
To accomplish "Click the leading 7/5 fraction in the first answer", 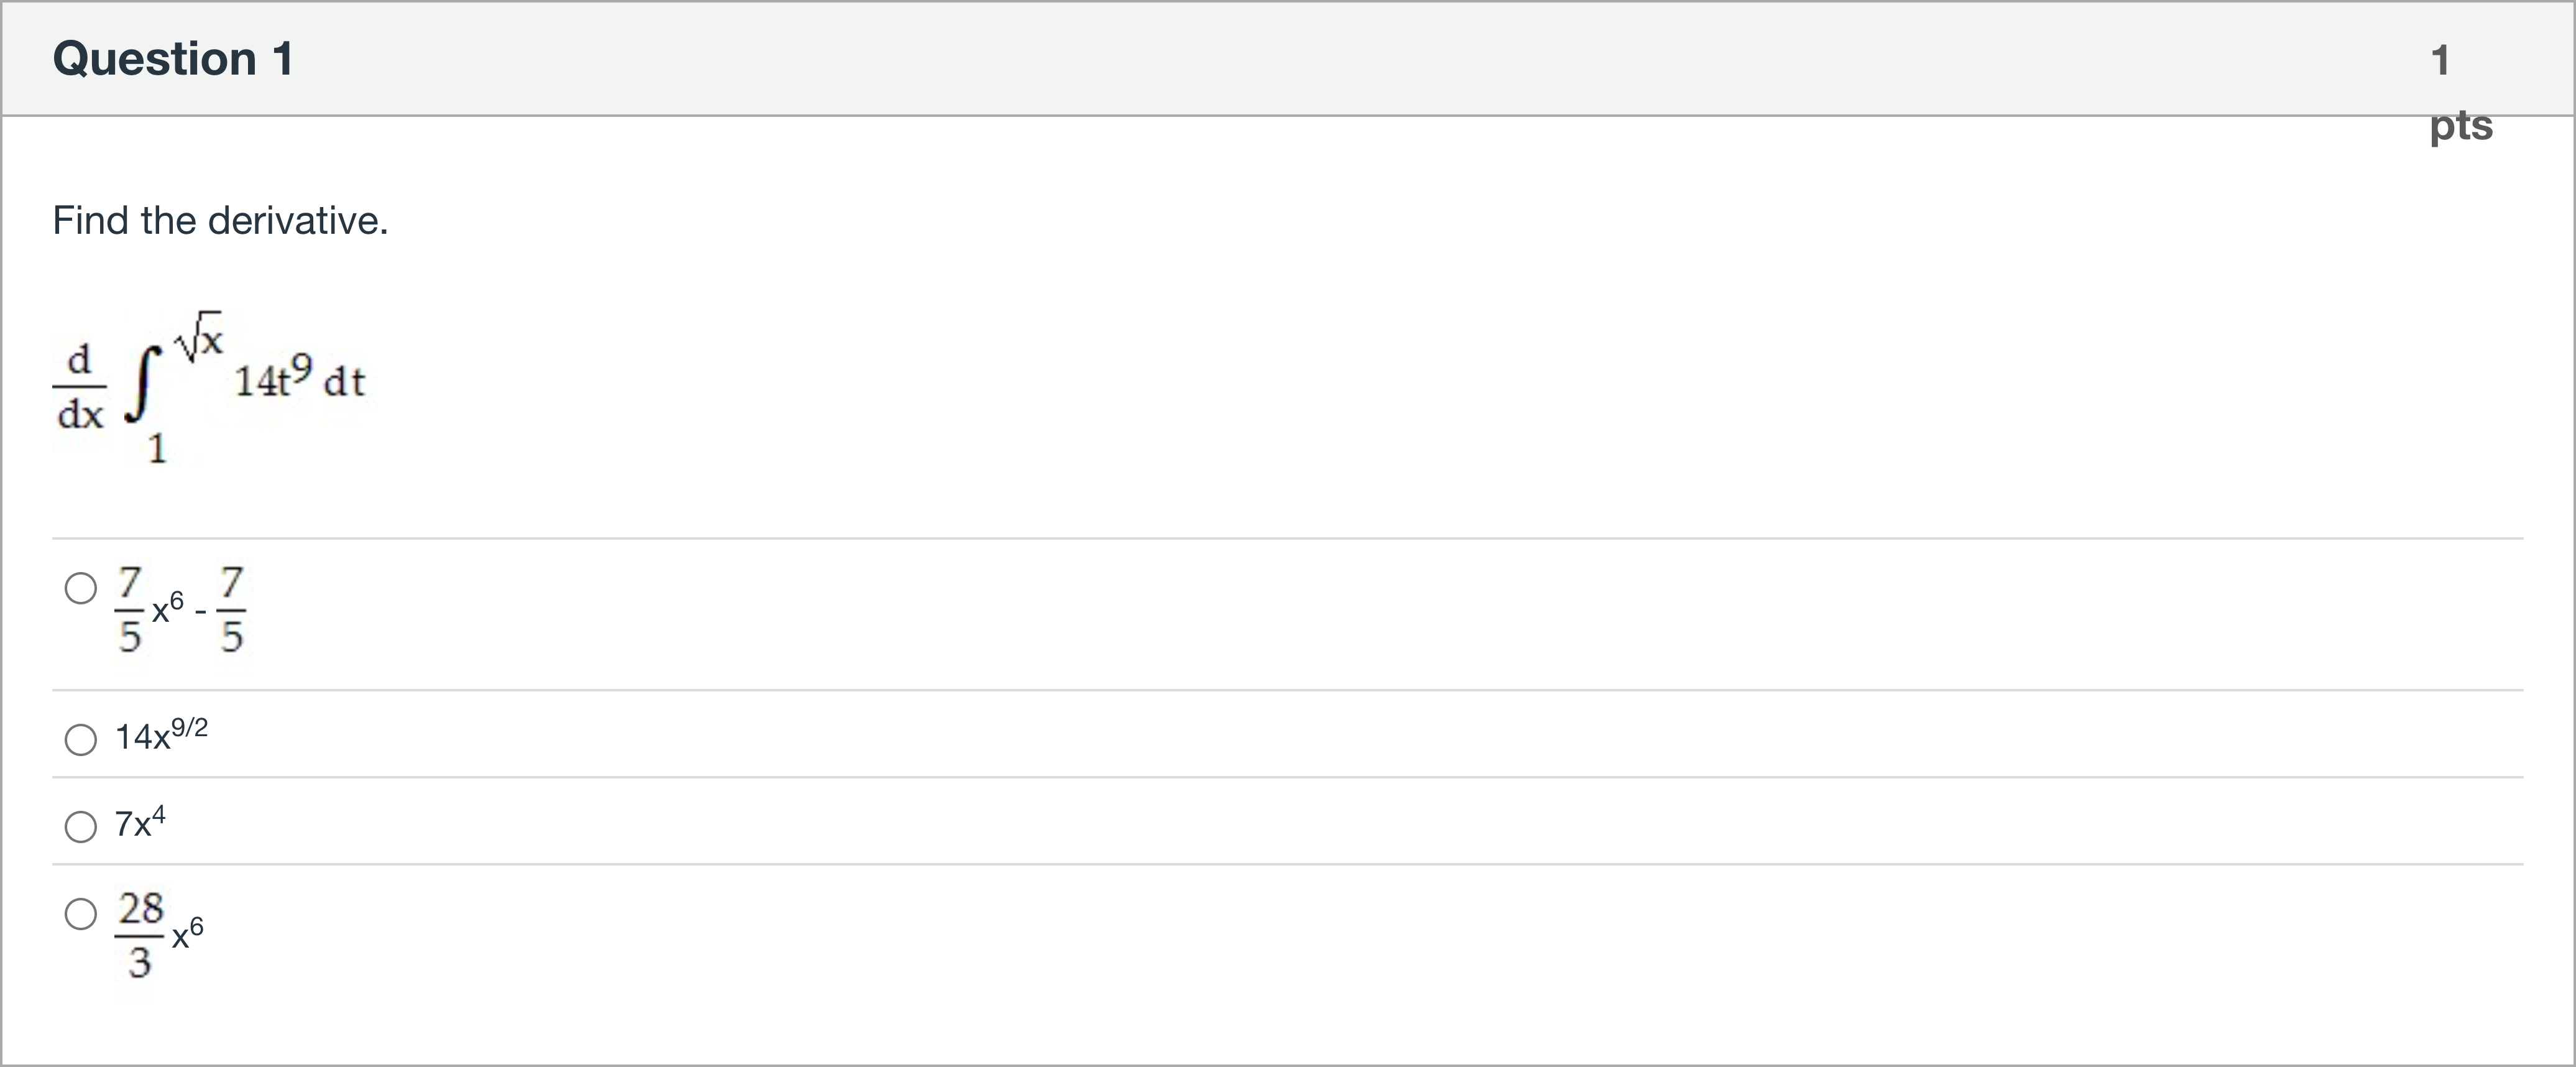I will [129, 609].
